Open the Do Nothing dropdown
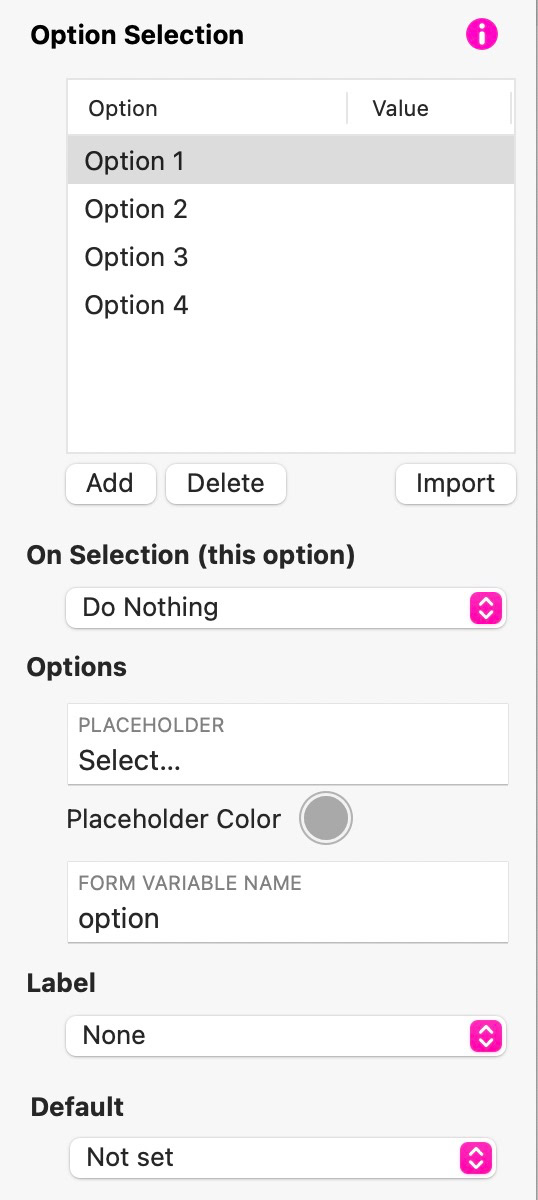538x1200 pixels. click(x=286, y=608)
